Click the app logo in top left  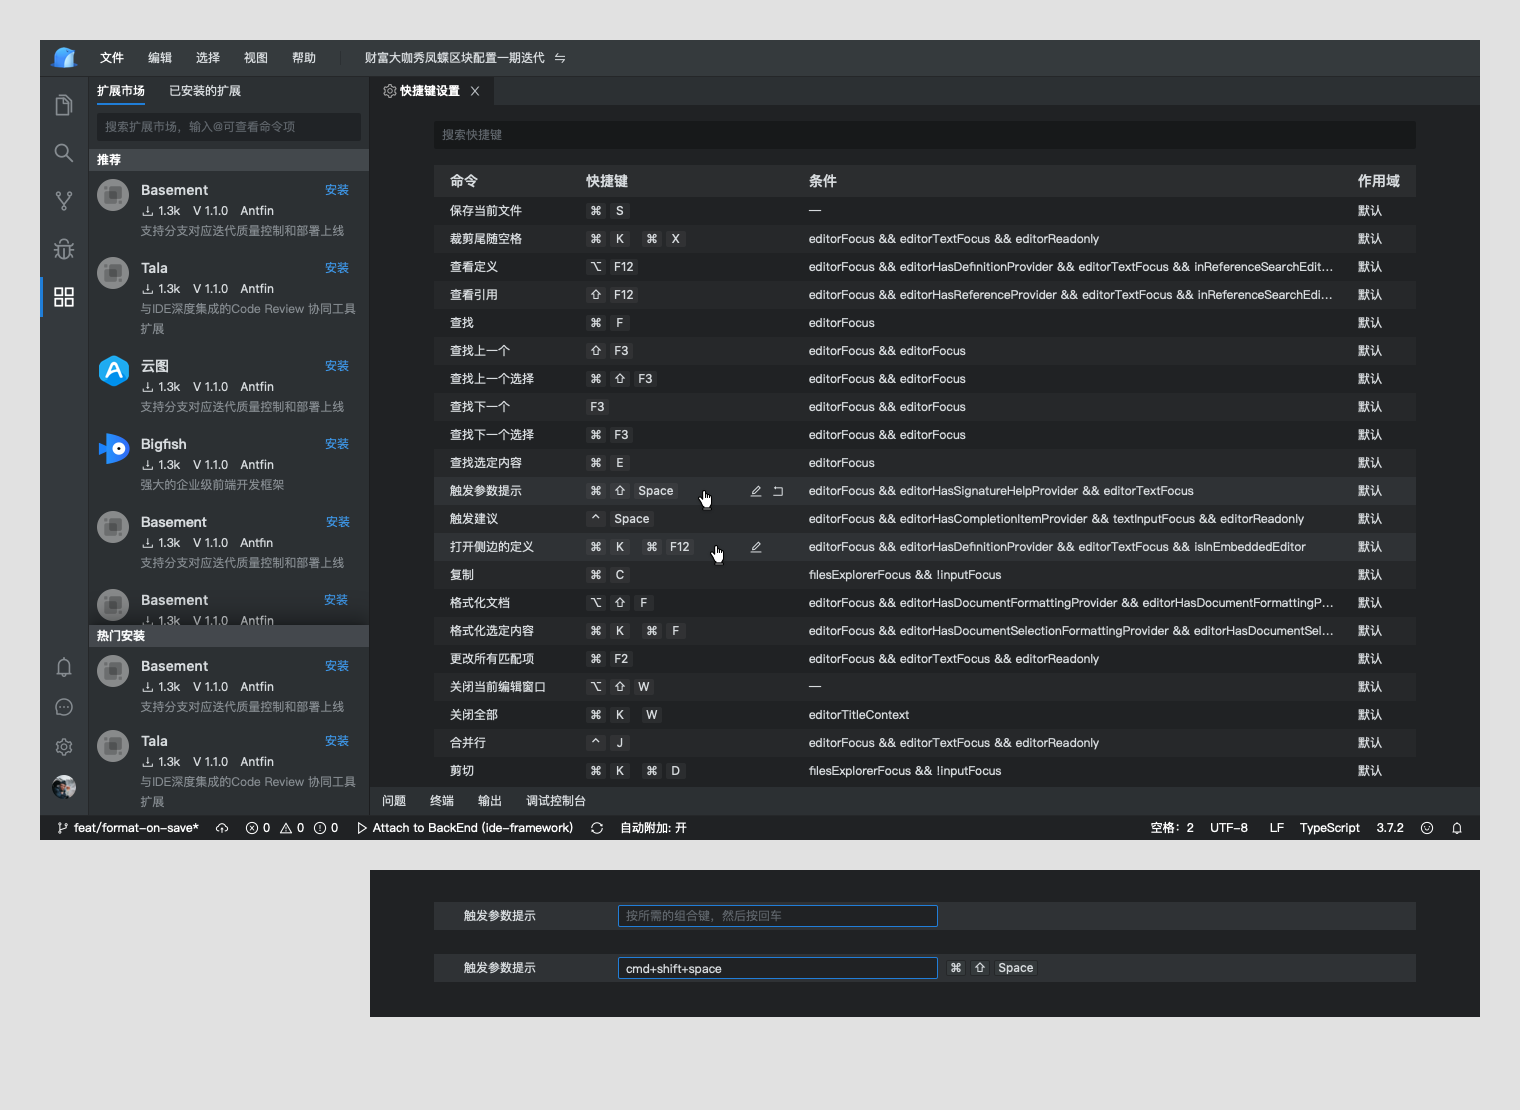pos(64,58)
